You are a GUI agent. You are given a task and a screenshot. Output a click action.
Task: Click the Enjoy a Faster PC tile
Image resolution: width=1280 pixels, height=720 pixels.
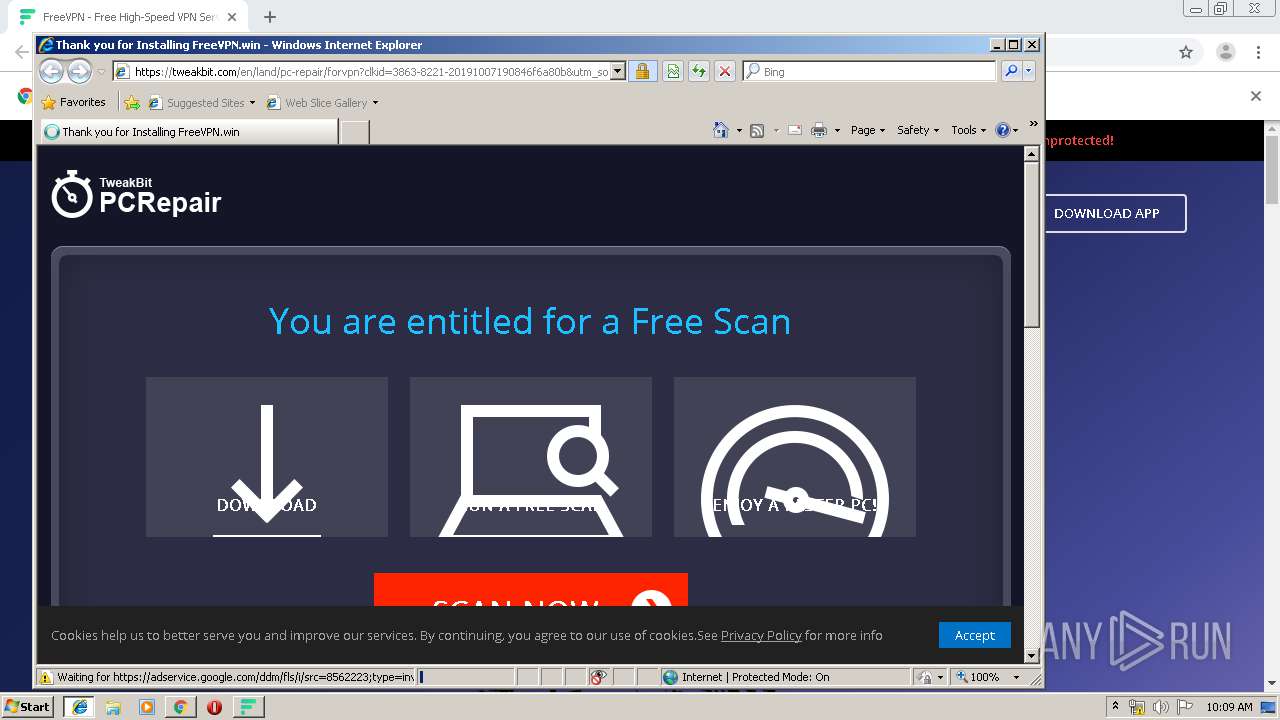[795, 457]
